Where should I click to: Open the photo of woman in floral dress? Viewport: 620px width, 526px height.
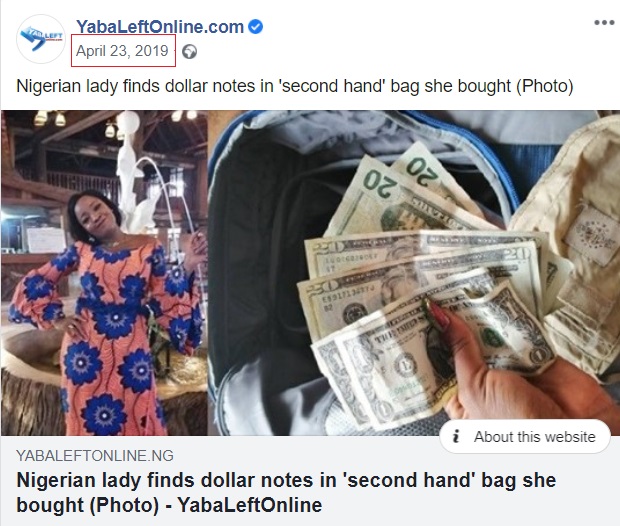click(104, 273)
